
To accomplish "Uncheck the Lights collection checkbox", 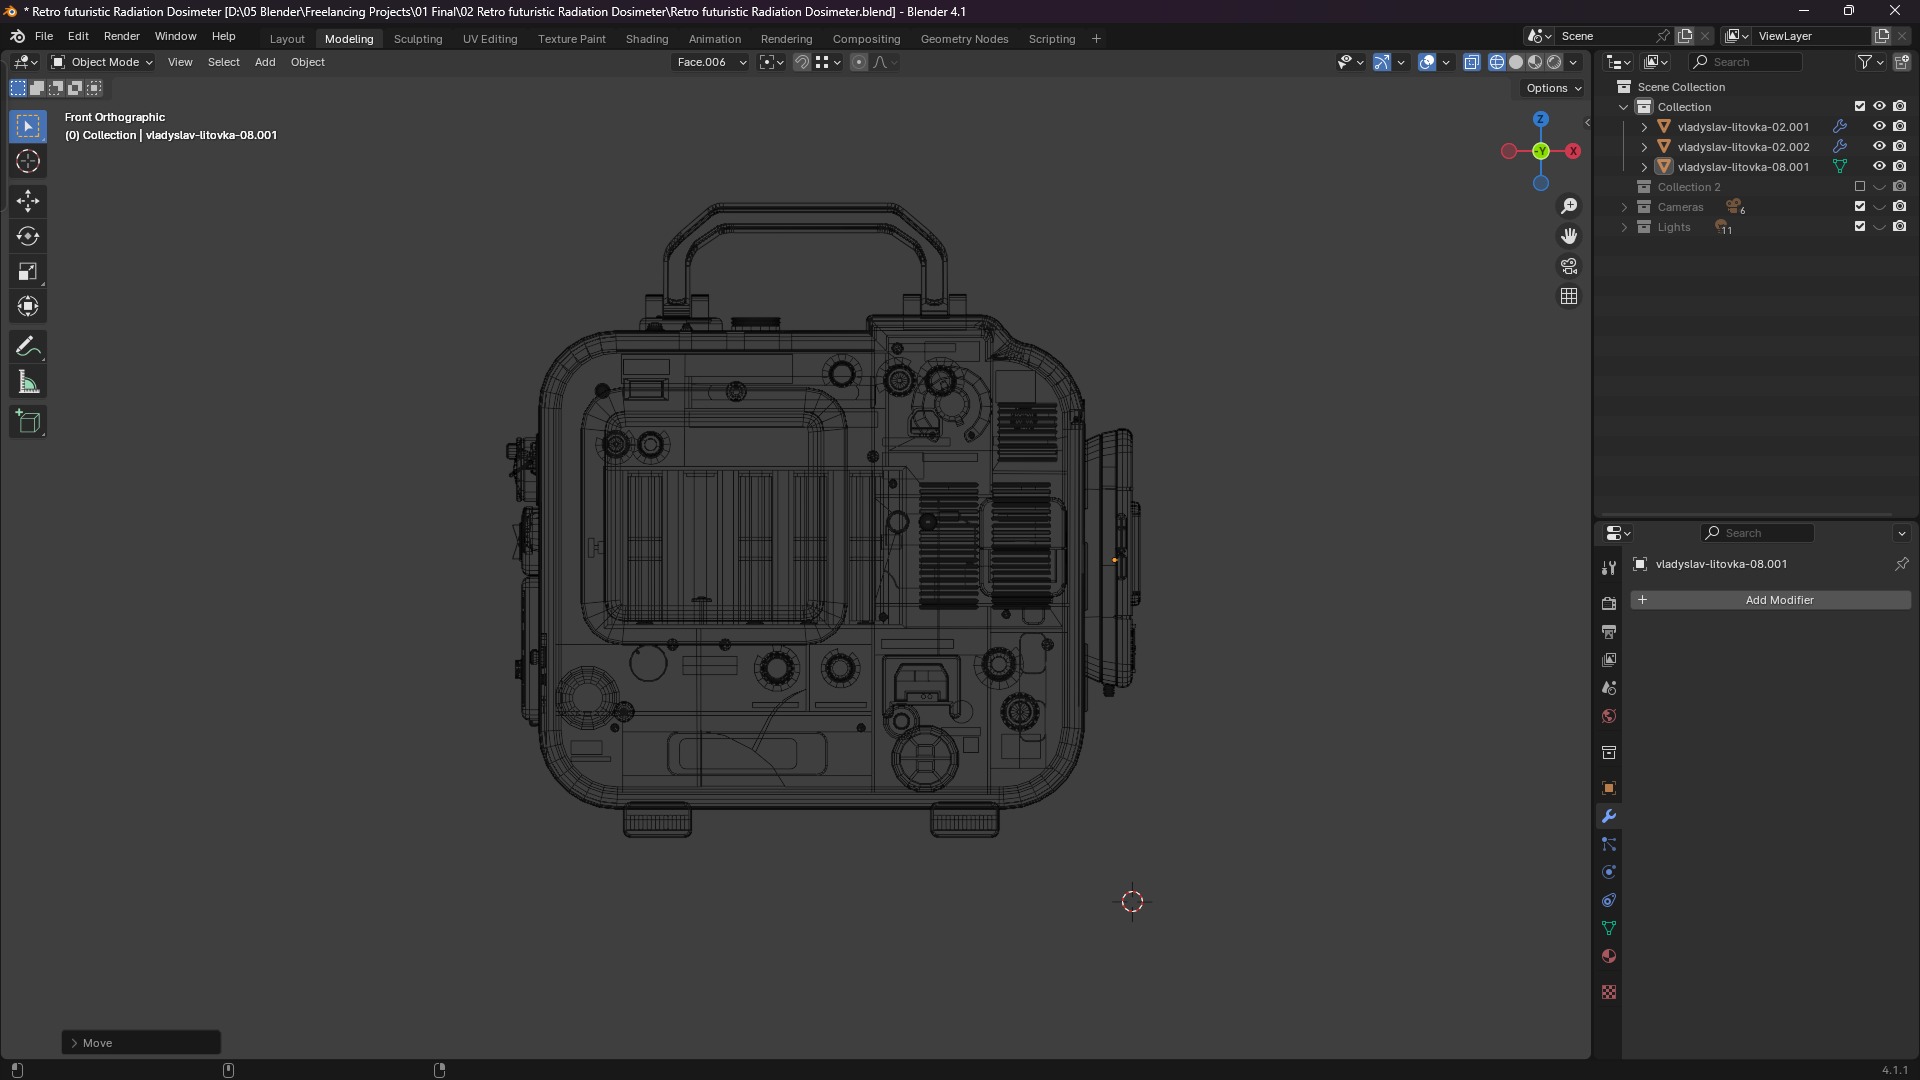I will pyautogui.click(x=1860, y=227).
